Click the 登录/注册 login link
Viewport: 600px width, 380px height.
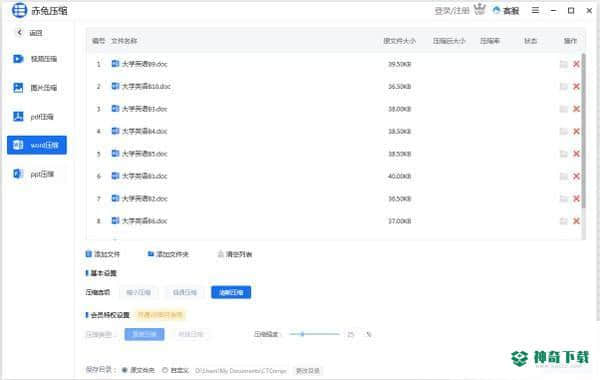[x=452, y=11]
